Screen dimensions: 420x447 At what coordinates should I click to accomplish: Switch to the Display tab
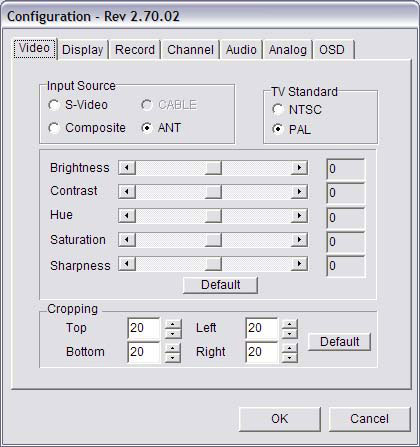click(x=83, y=50)
